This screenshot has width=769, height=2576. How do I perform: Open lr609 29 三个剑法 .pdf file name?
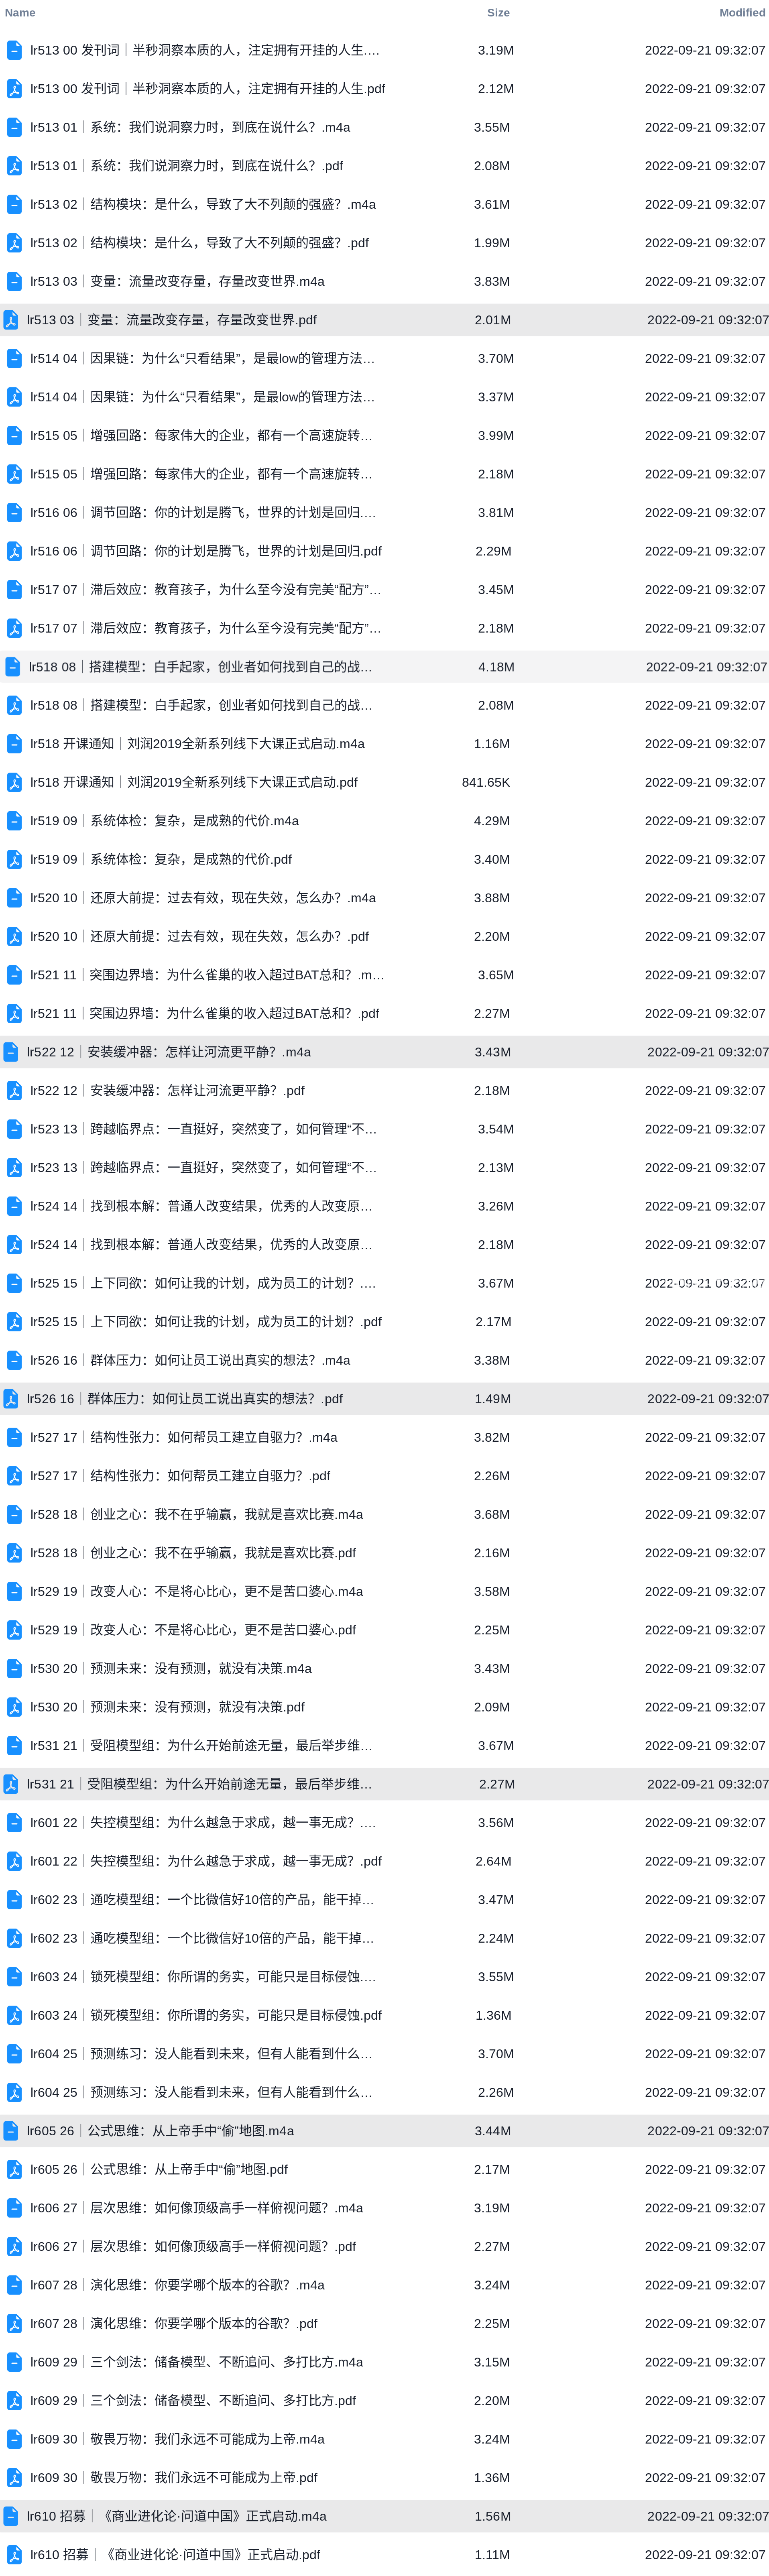click(193, 2400)
